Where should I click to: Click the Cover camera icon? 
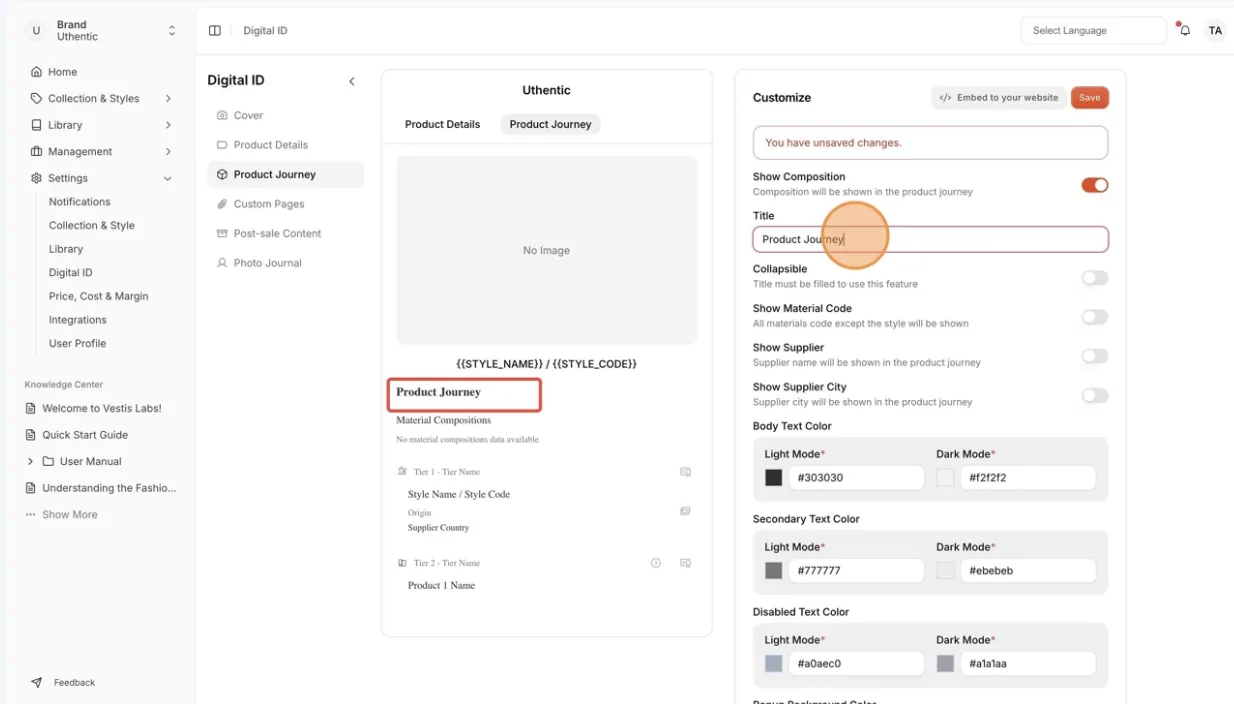[222, 115]
